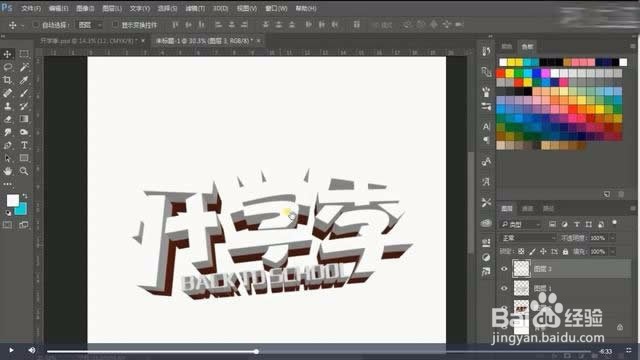Select the Eraser tool
The image size is (640, 360).
coord(7,119)
